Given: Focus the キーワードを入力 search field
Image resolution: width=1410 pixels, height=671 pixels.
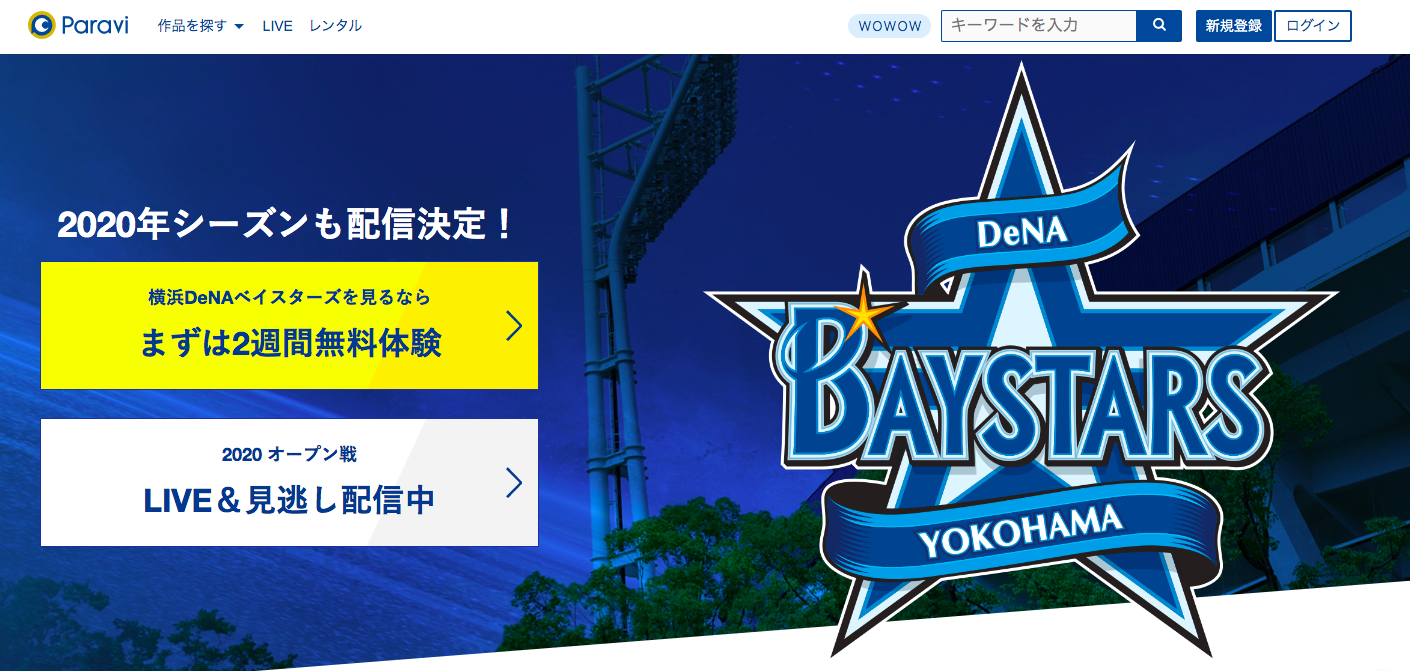Looking at the screenshot, I should [x=1039, y=26].
